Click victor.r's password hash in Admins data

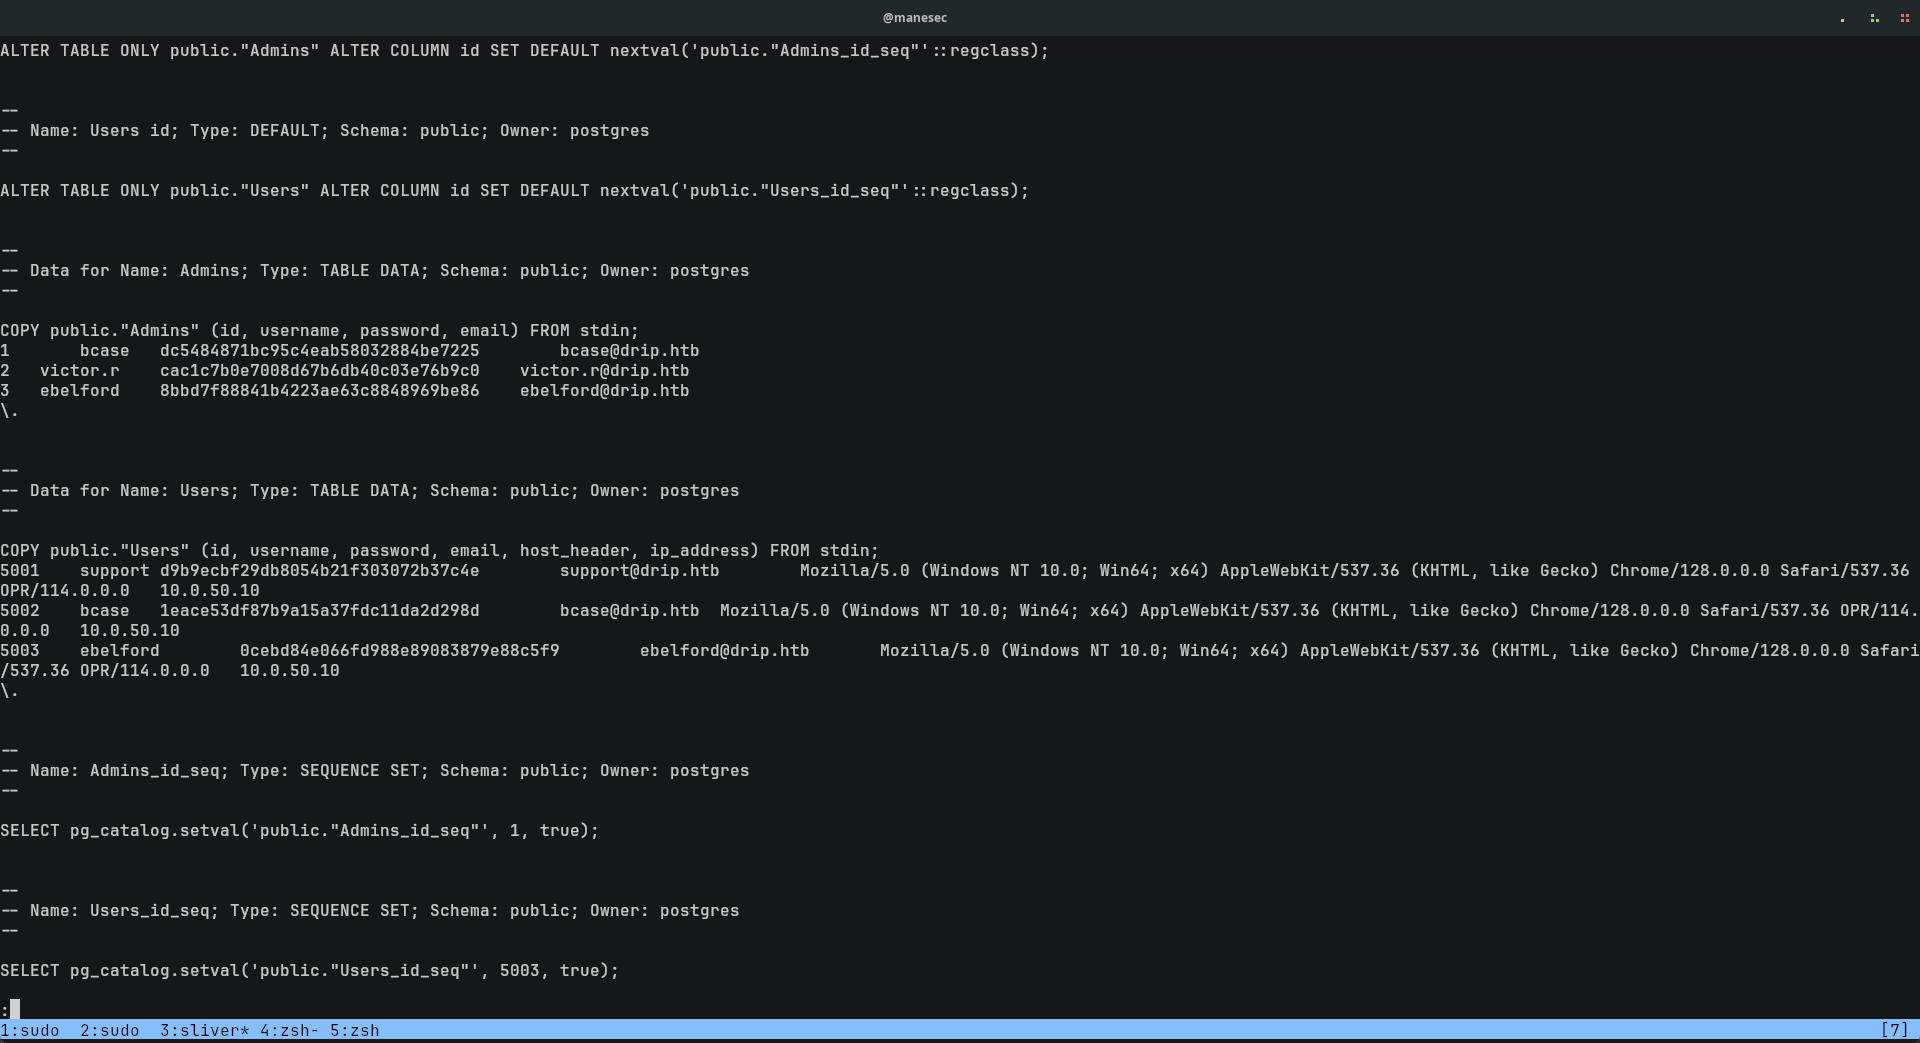pos(319,371)
